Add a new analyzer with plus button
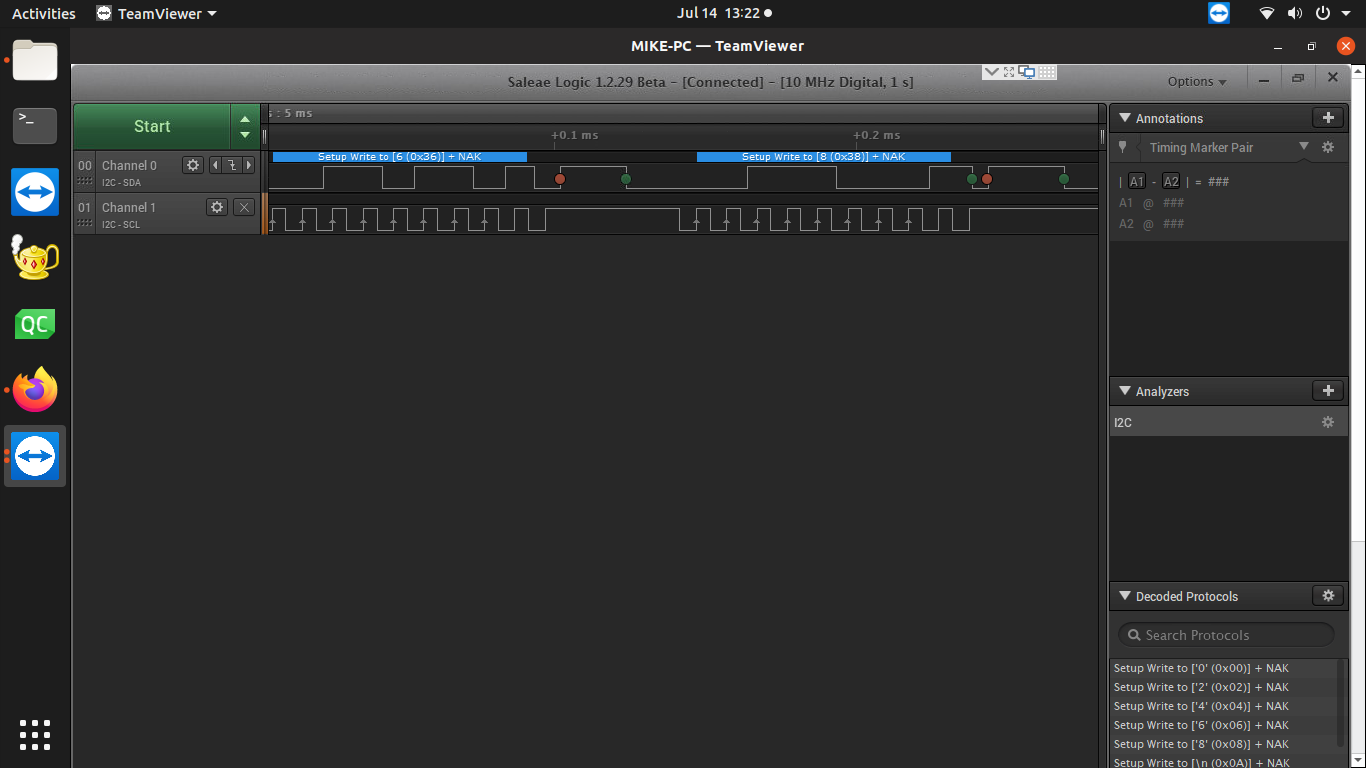The width and height of the screenshot is (1366, 768). coord(1328,391)
